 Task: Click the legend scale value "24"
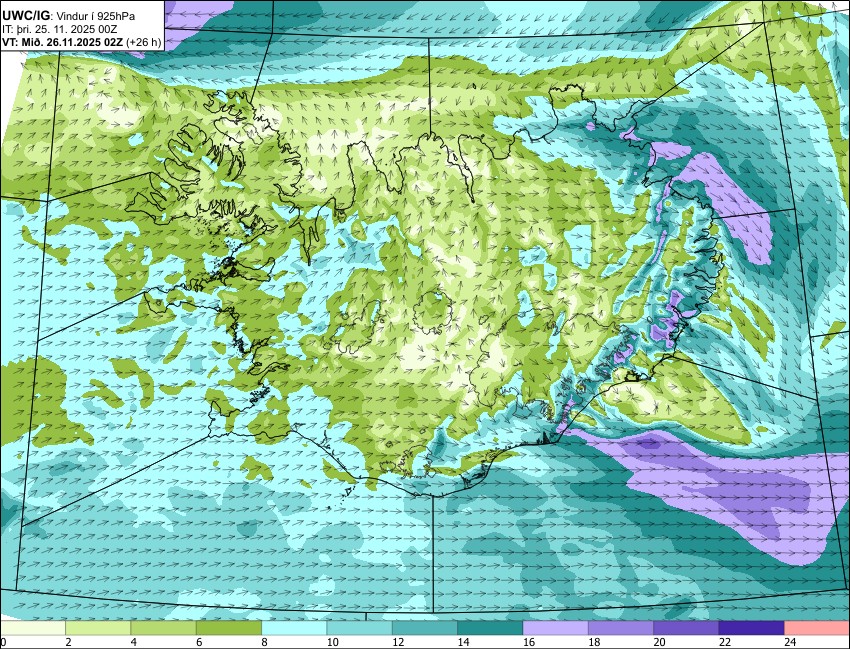790,642
